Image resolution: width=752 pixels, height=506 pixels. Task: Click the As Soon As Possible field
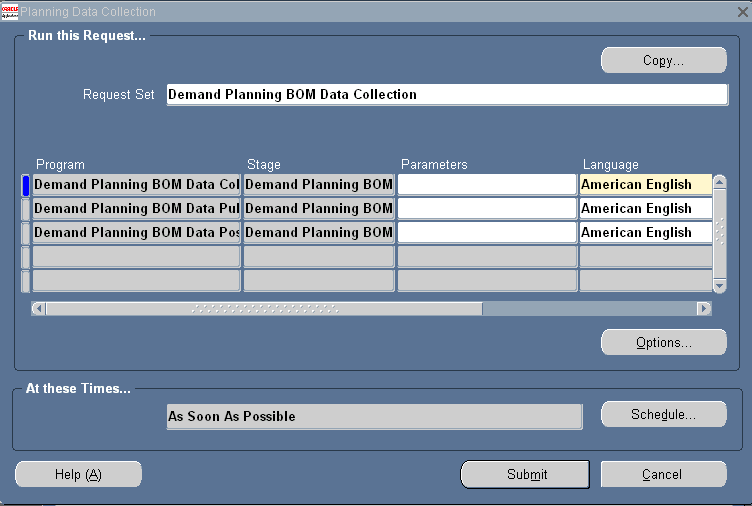pos(375,416)
